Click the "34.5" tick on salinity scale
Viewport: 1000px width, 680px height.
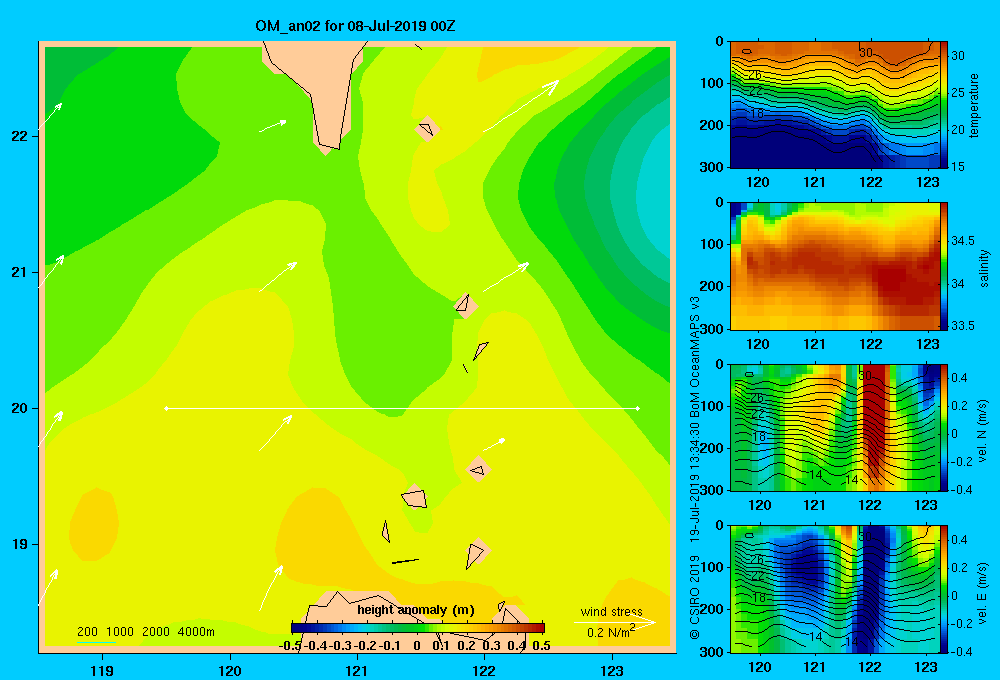pos(963,240)
